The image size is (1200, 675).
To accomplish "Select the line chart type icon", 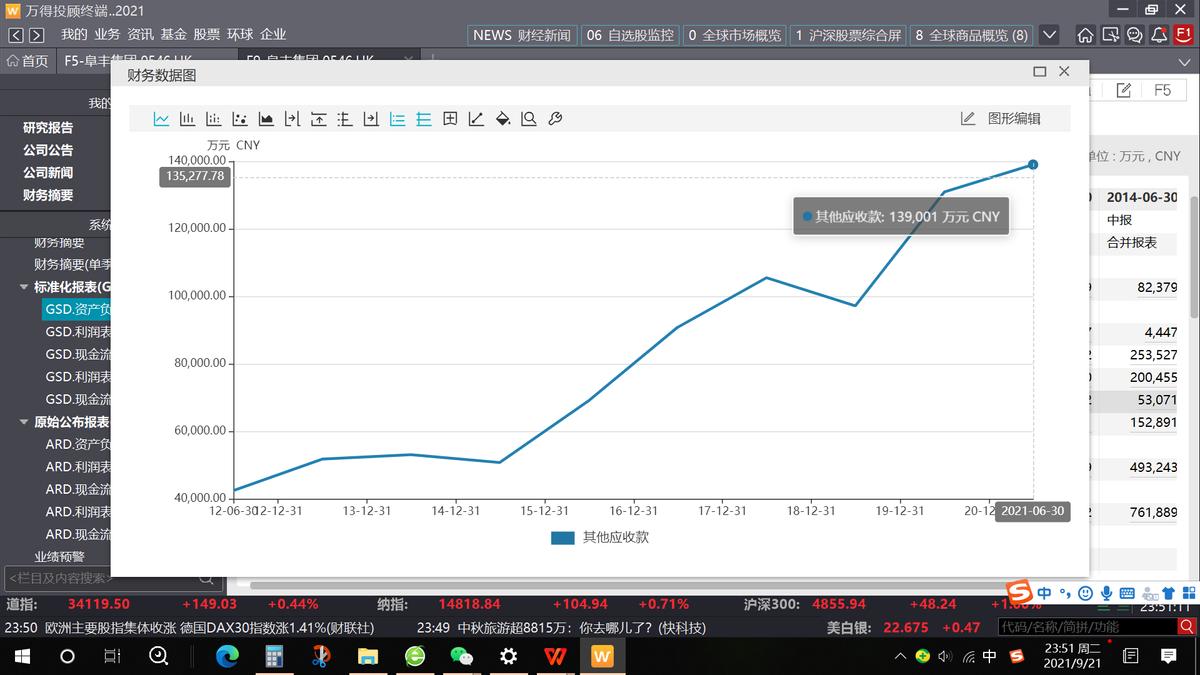I will click(161, 119).
